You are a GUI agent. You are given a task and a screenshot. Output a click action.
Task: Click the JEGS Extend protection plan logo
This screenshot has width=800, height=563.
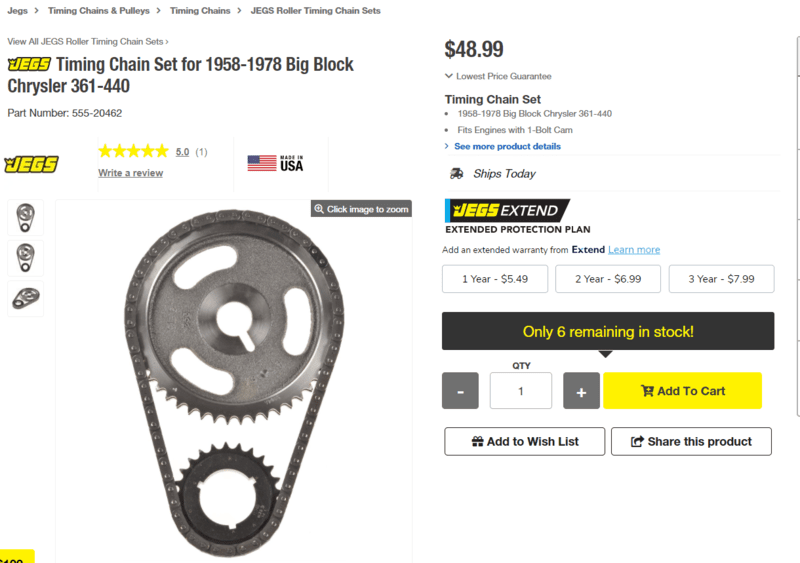click(507, 211)
